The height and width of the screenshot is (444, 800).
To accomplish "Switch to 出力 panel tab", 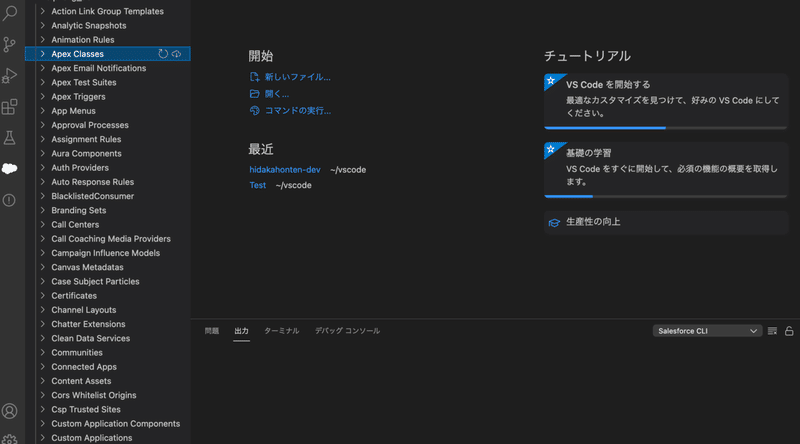I will coord(241,331).
